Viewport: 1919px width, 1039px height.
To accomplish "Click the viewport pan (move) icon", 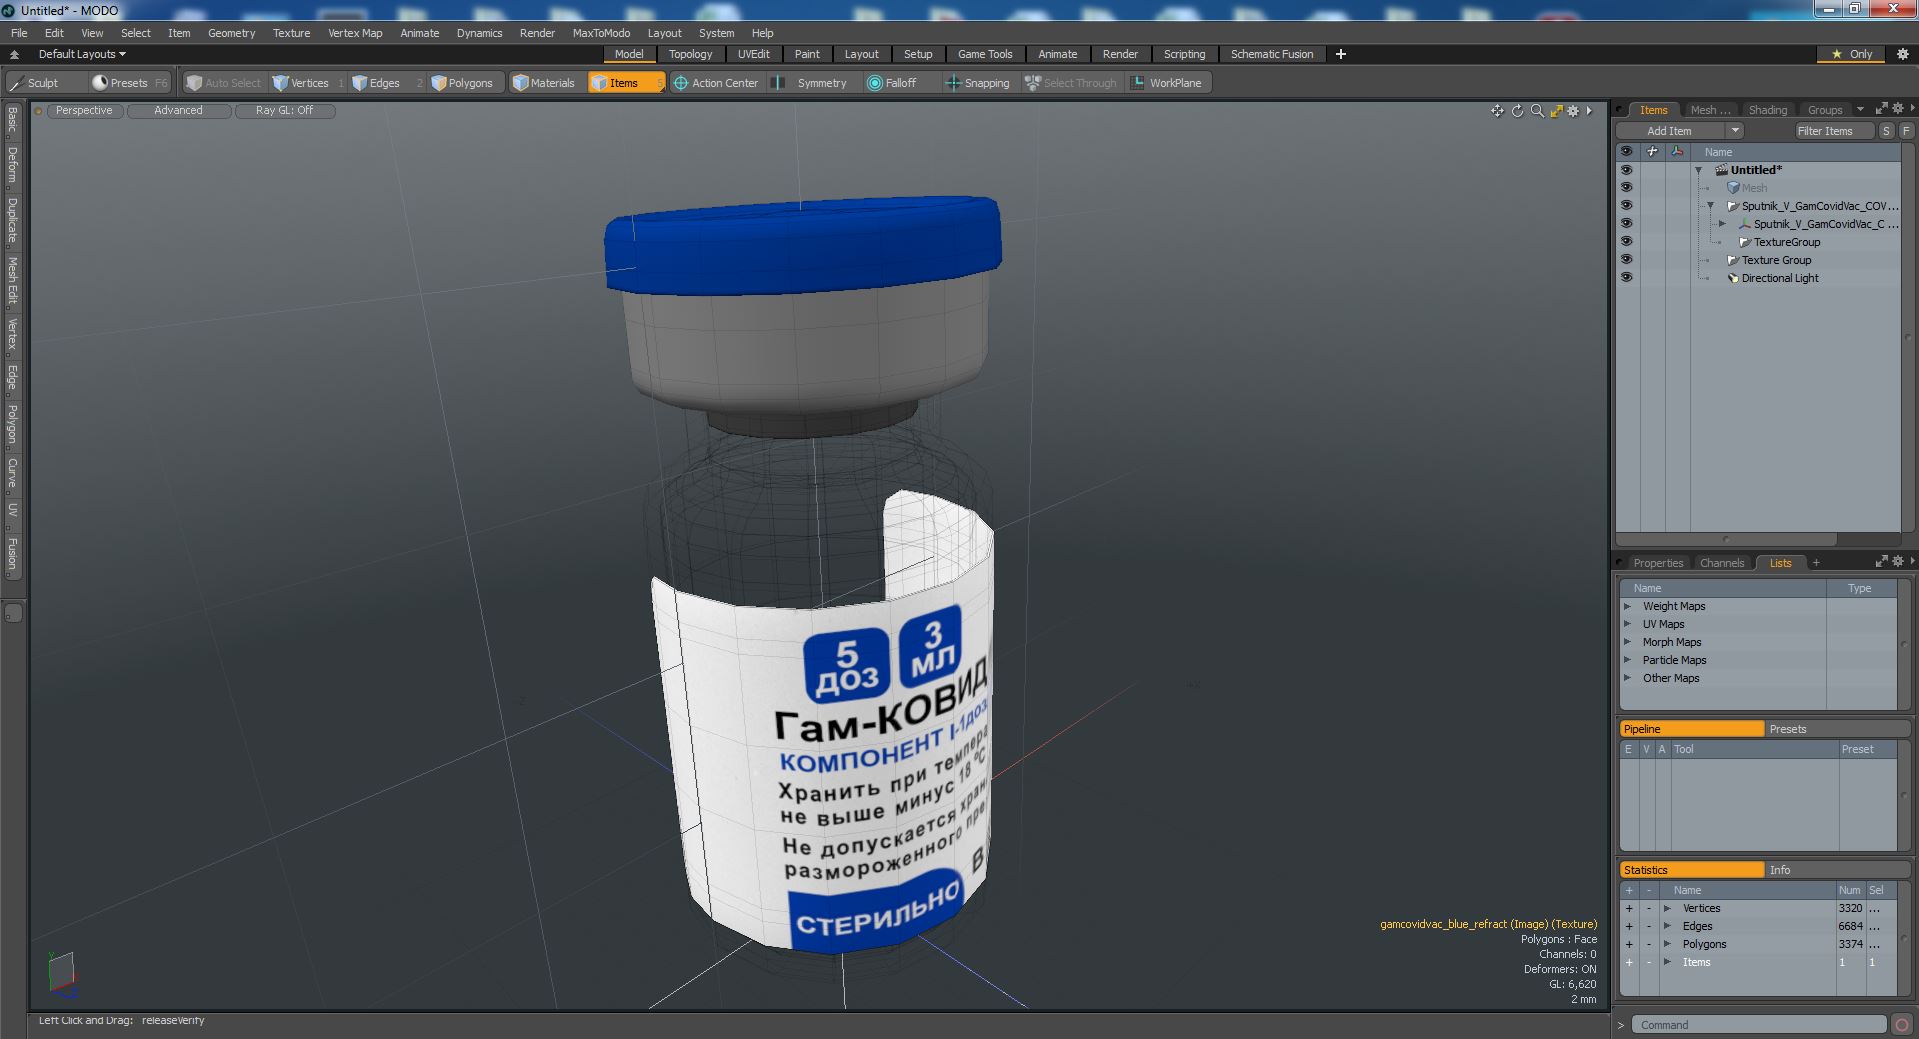I will 1497,111.
